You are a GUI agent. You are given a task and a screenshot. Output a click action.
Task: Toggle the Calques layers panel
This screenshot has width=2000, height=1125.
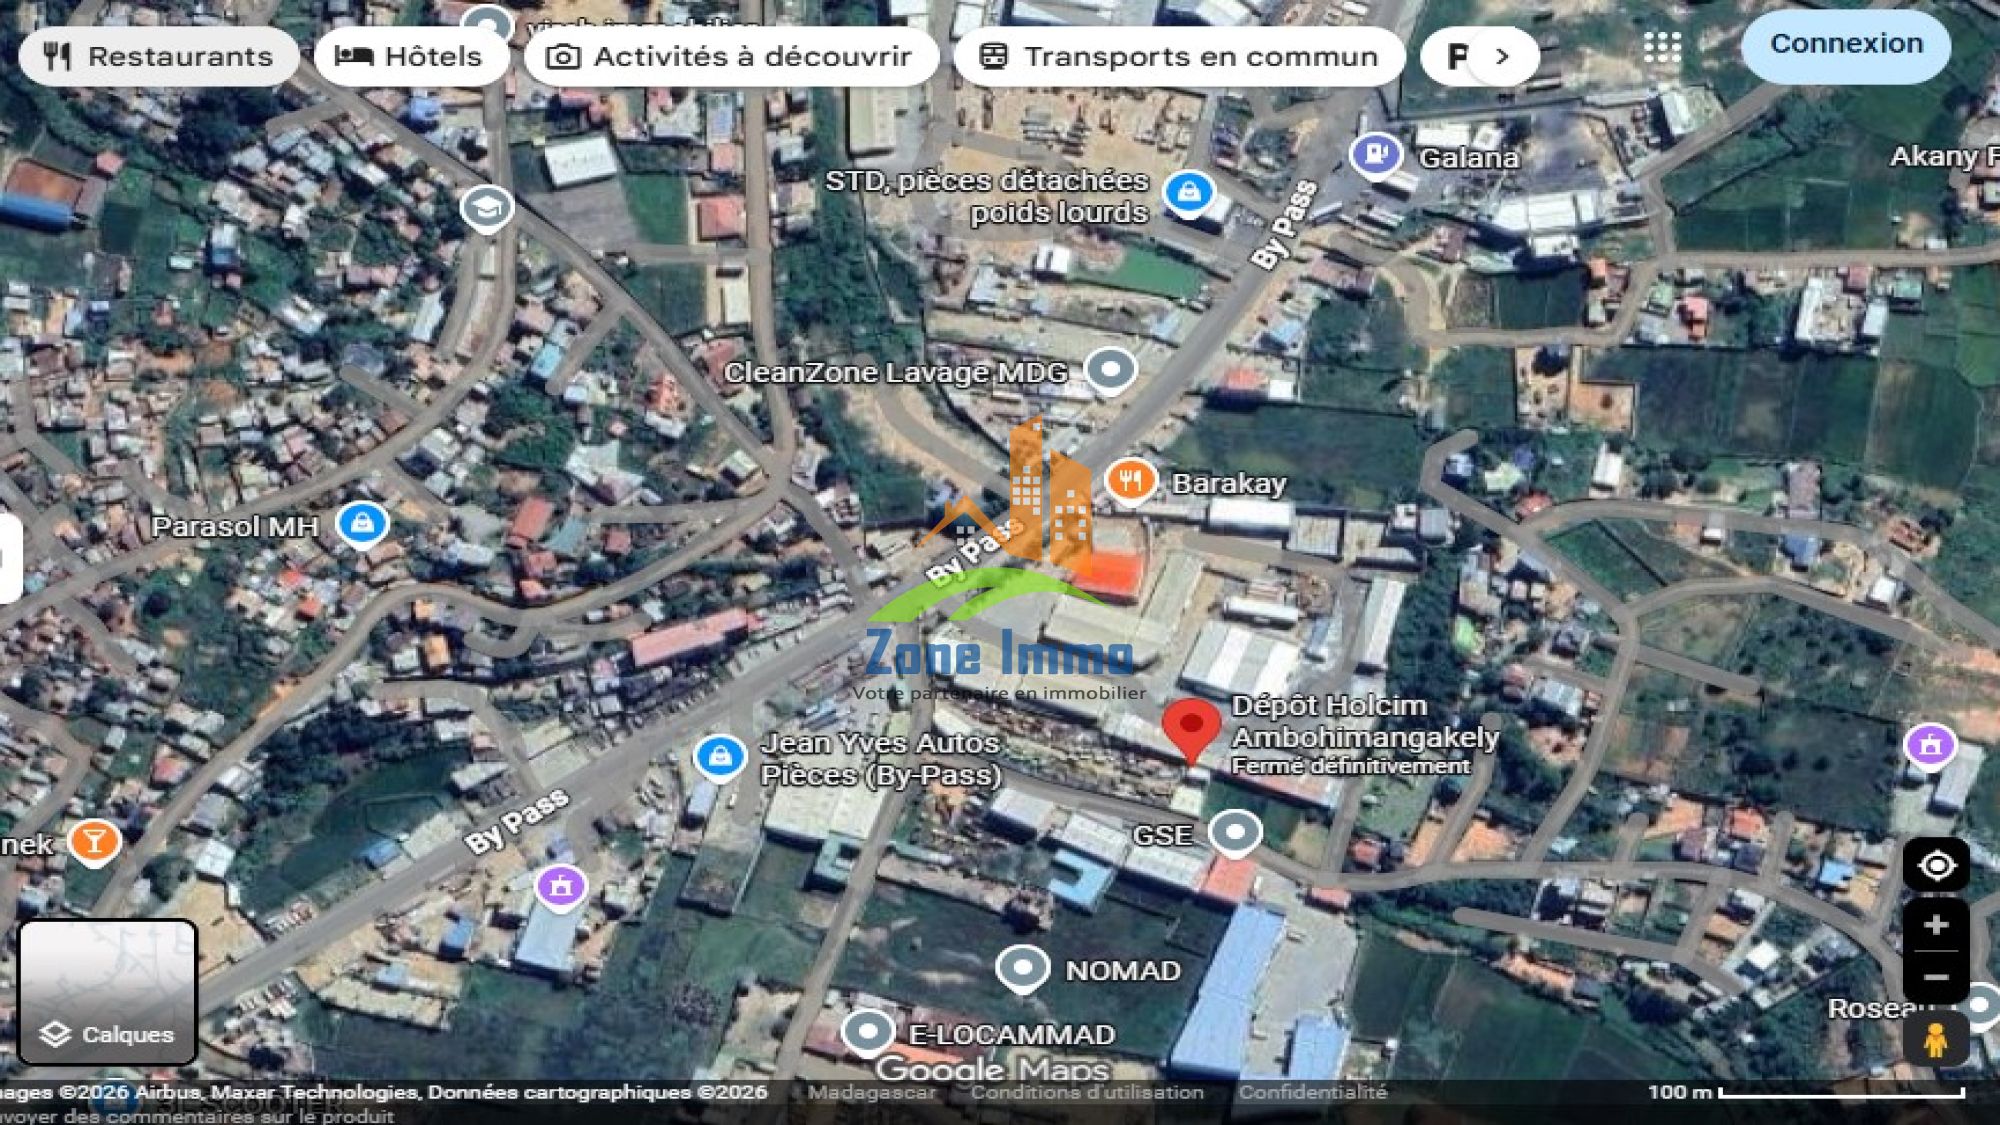pos(108,1036)
